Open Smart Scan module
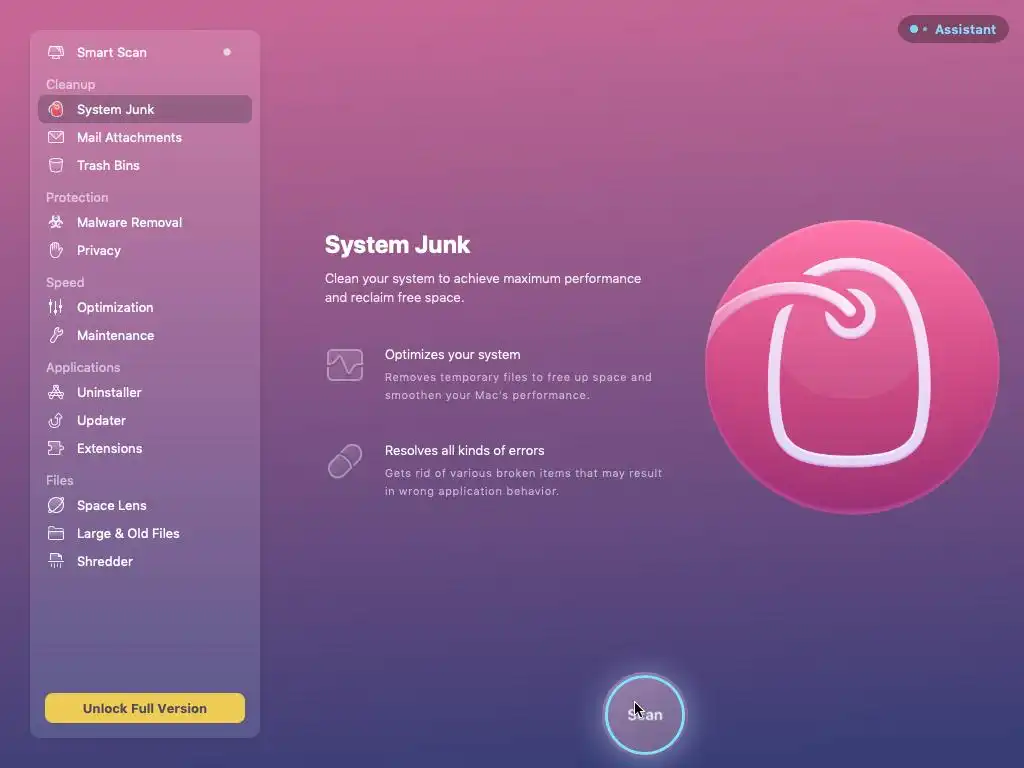 click(145, 52)
